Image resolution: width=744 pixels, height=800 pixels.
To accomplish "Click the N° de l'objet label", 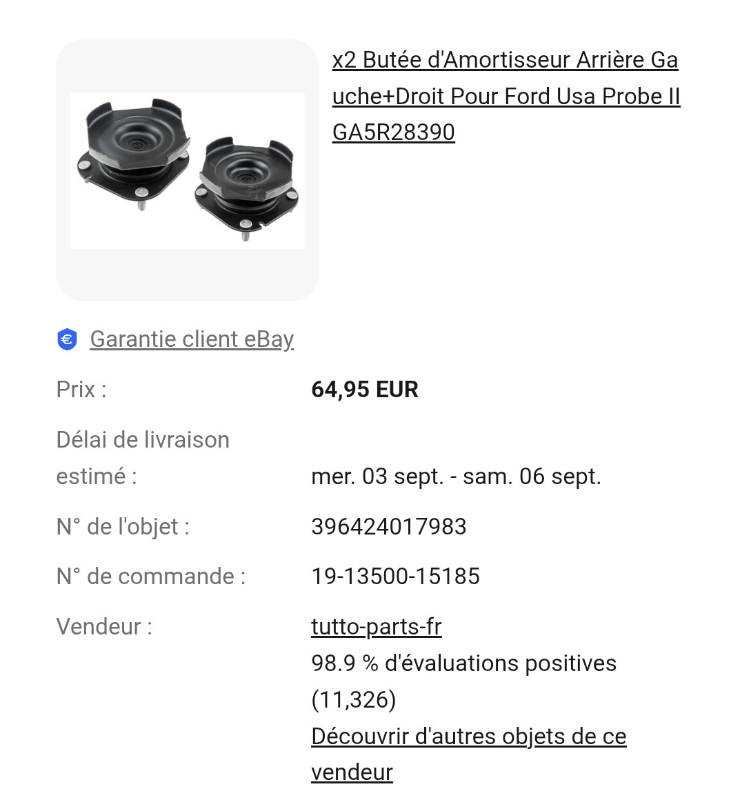I will click(122, 527).
